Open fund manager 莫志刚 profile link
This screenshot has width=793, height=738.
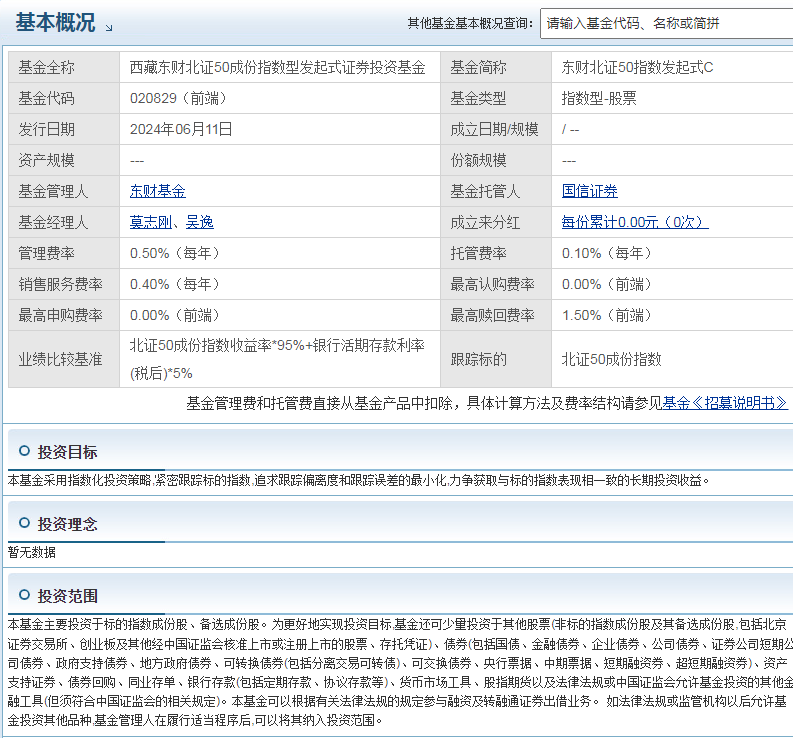click(151, 222)
